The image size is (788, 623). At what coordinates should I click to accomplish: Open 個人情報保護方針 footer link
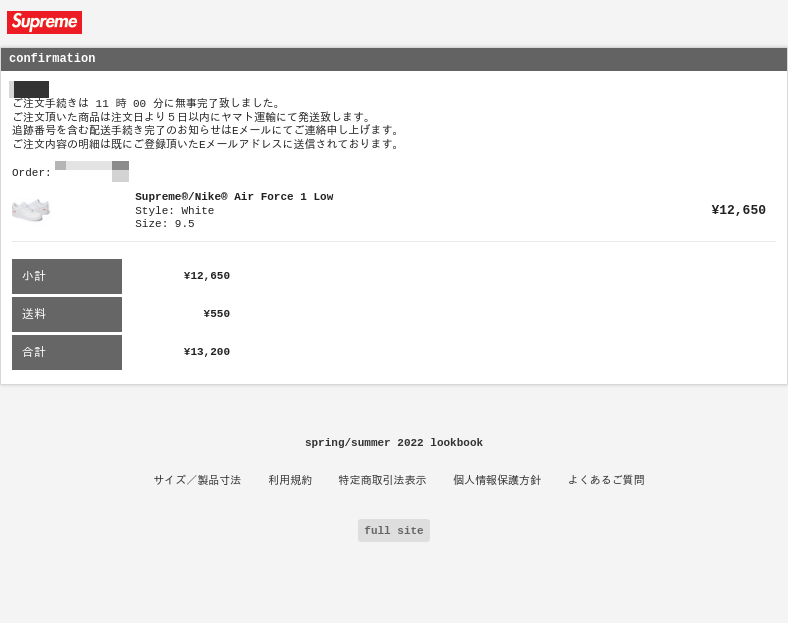497,480
